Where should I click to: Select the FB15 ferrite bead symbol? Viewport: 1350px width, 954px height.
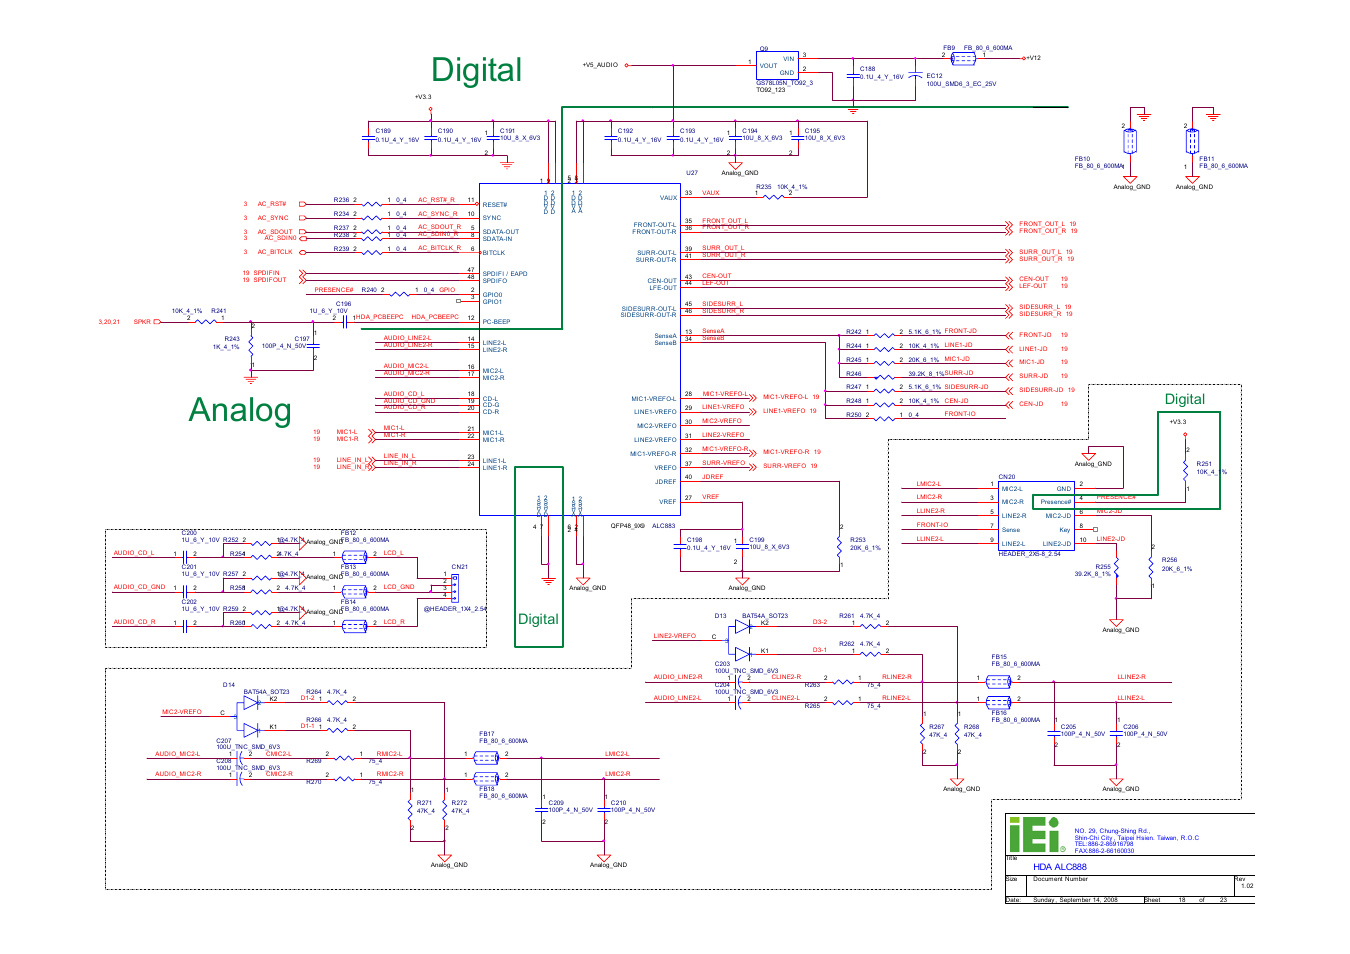pos(998,681)
